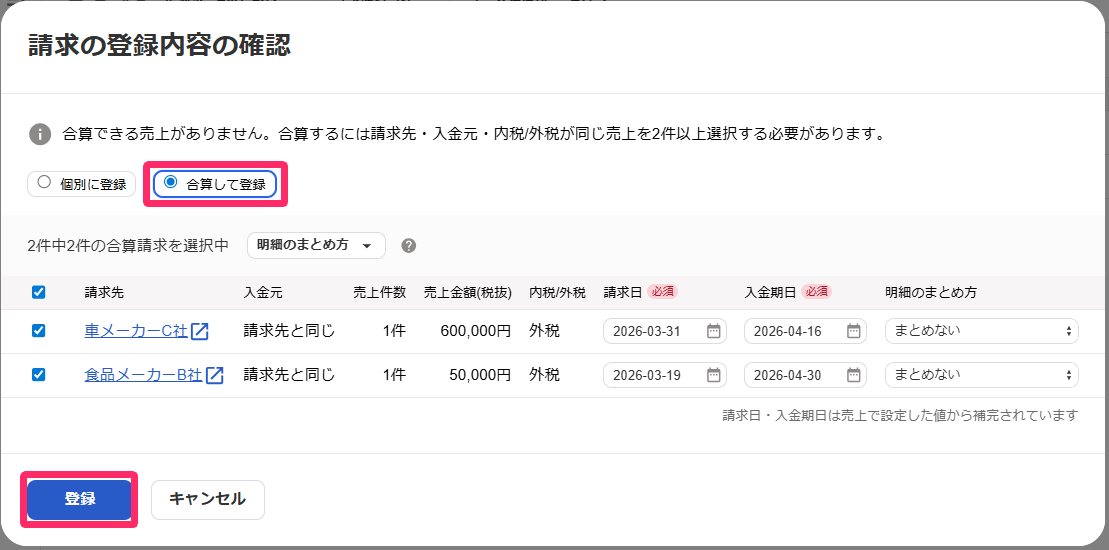1109x550 pixels.
Task: Open the 明細のまとめ方 bulk dropdown button
Action: click(x=316, y=245)
